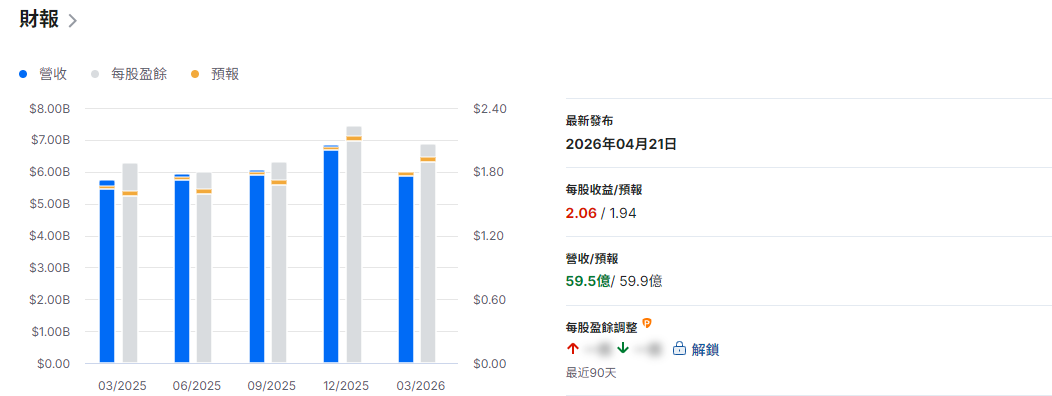This screenshot has width=1052, height=396.
Task: Select the blue revenue bar for 09/2025
Action: click(257, 266)
